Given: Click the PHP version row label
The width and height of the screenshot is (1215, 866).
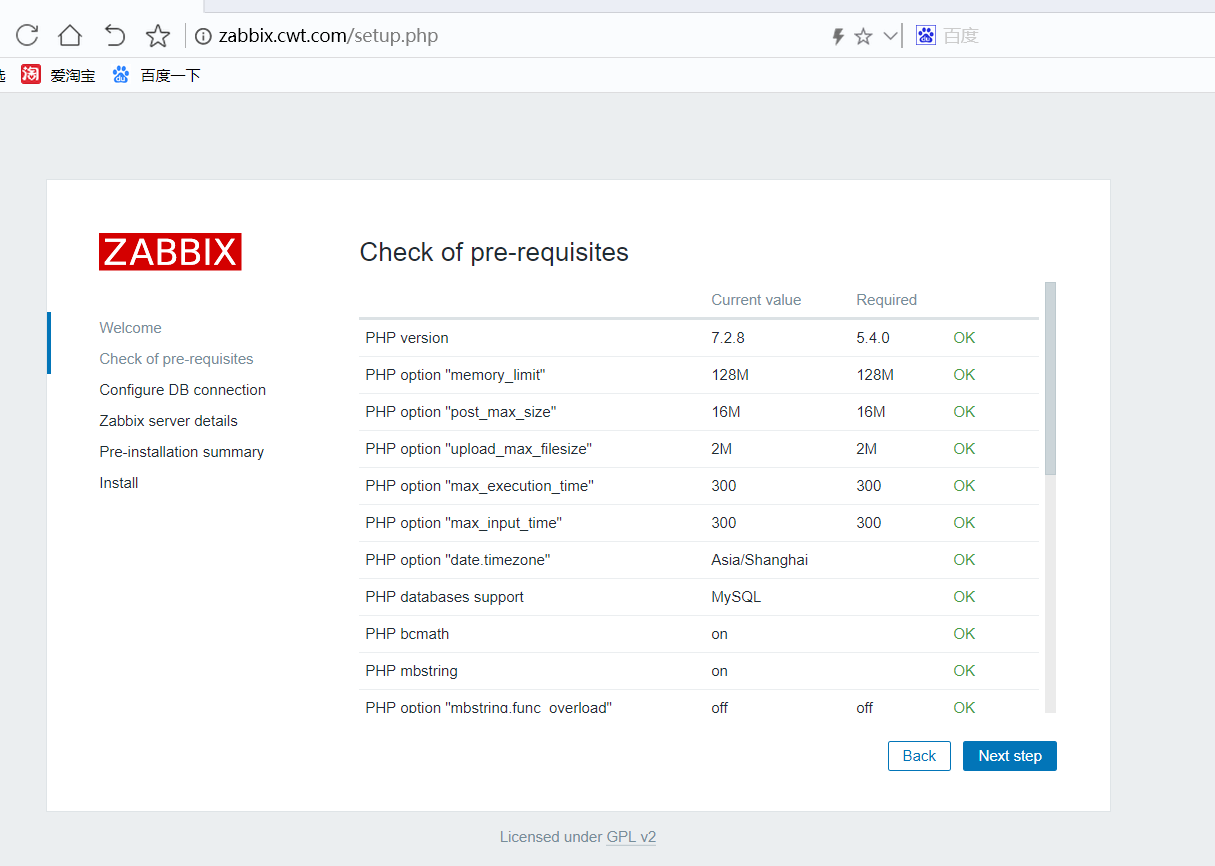Looking at the screenshot, I should tap(406, 338).
